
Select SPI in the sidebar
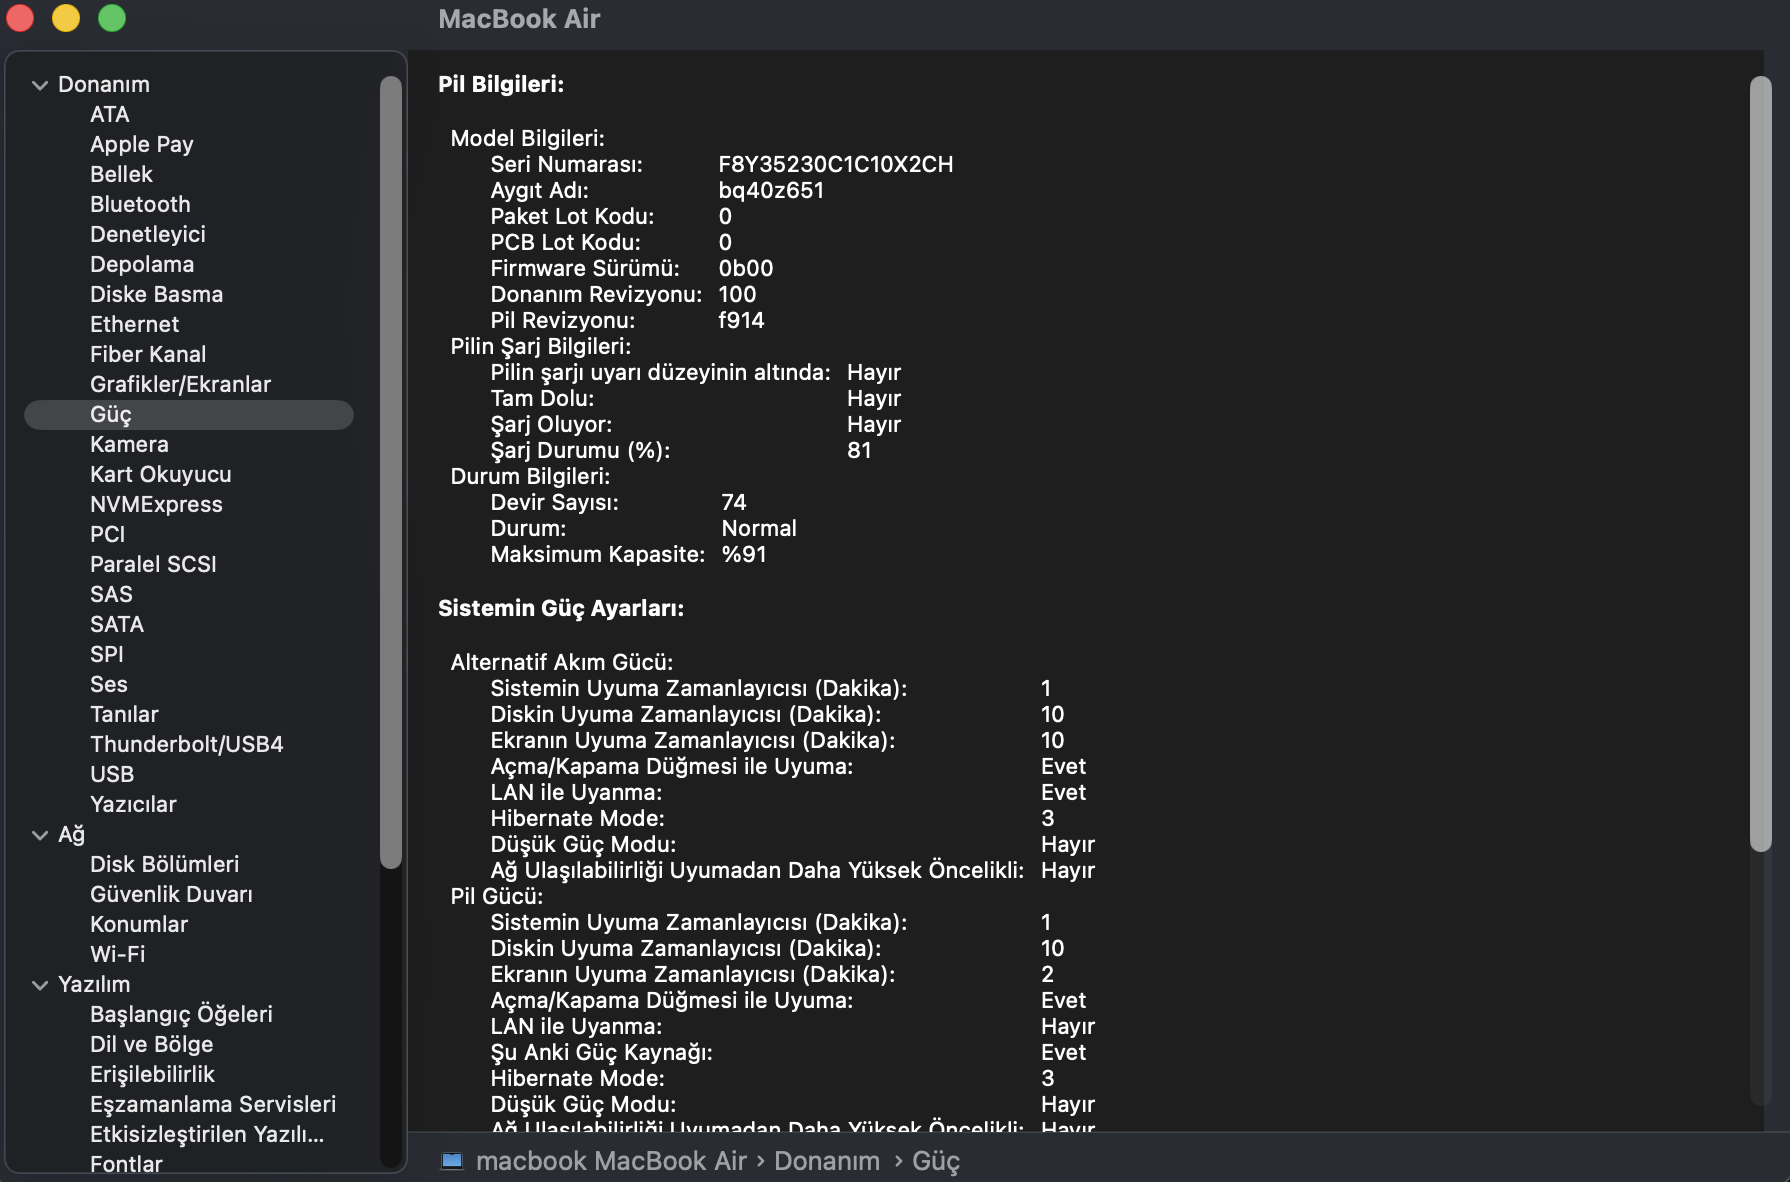[107, 655]
